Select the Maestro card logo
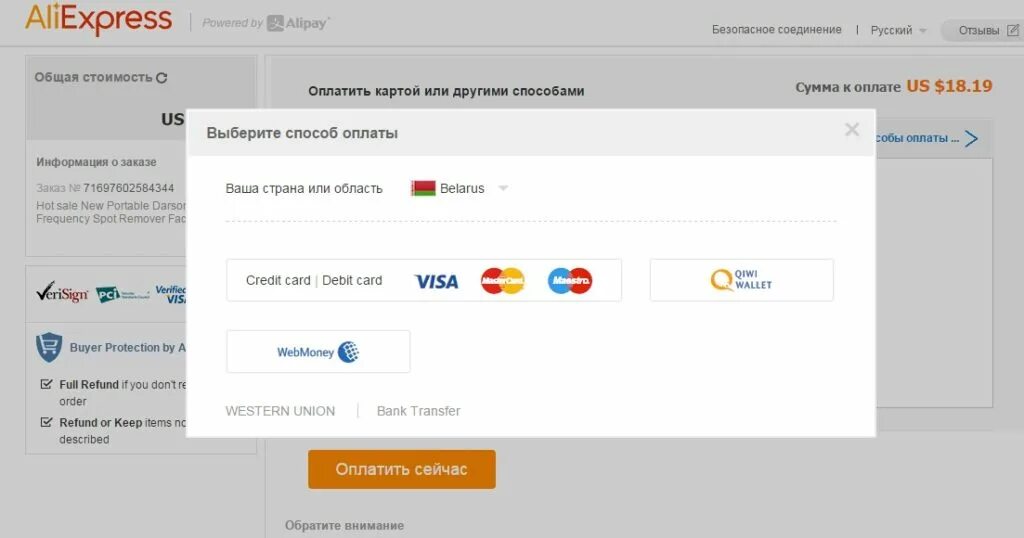The width and height of the screenshot is (1024, 538). coord(570,281)
